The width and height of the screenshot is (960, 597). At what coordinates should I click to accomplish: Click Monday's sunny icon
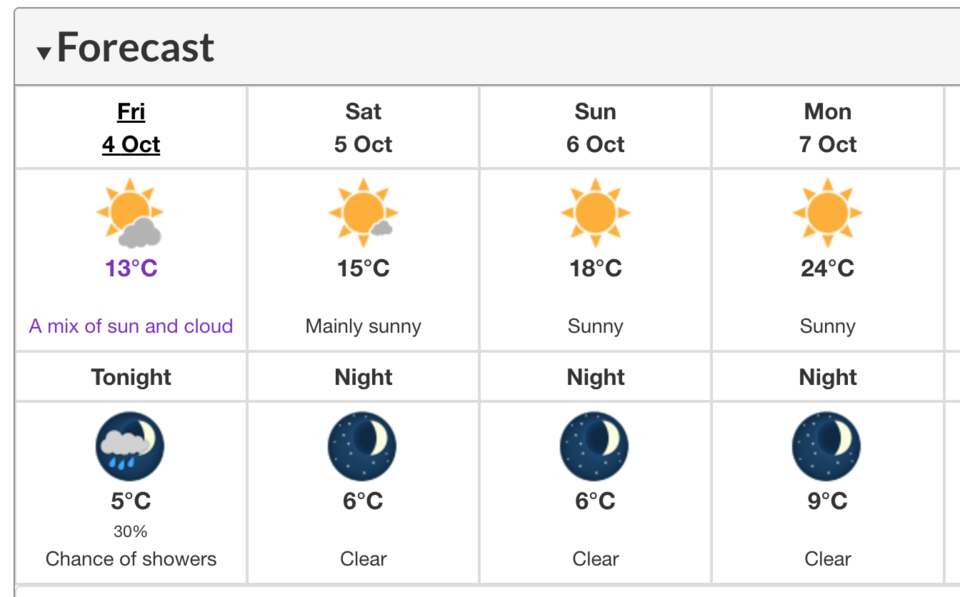(827, 212)
